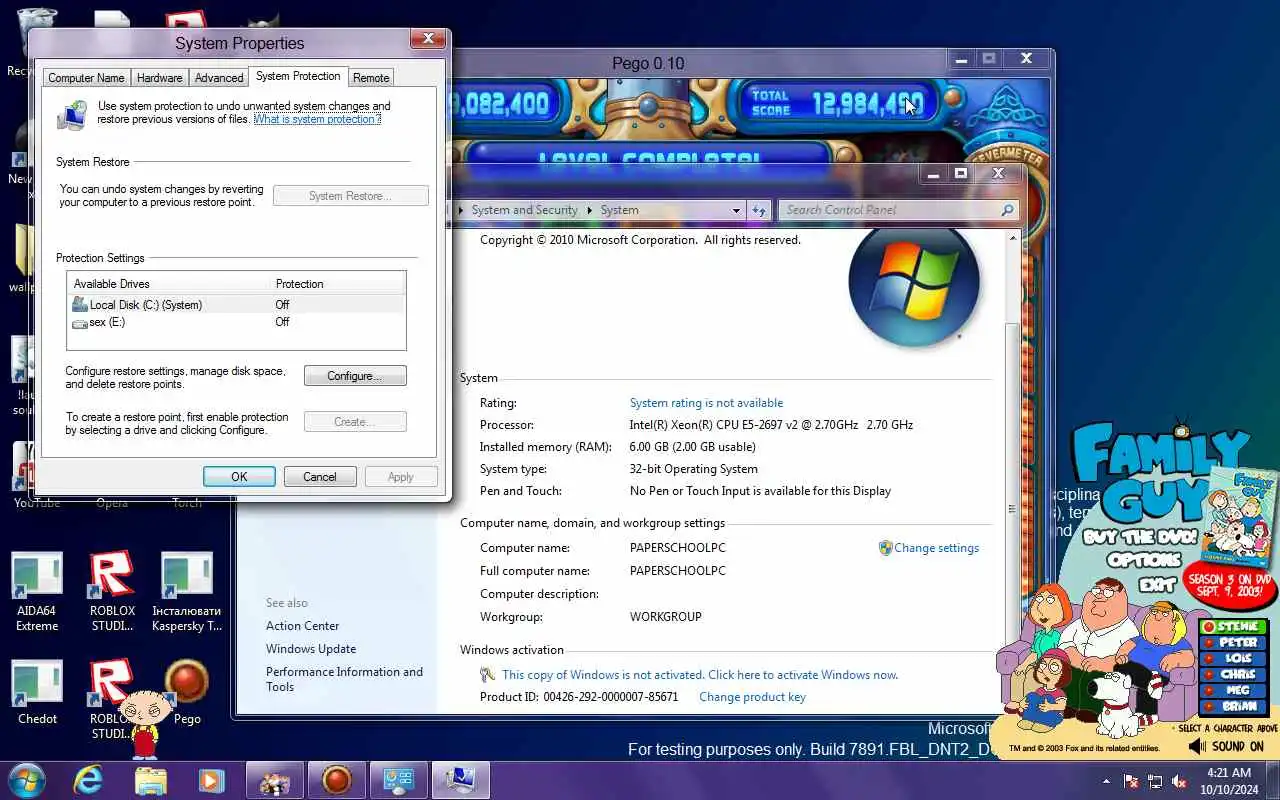Select the sex (E:) drive row
The width and height of the screenshot is (1280, 800).
point(237,322)
